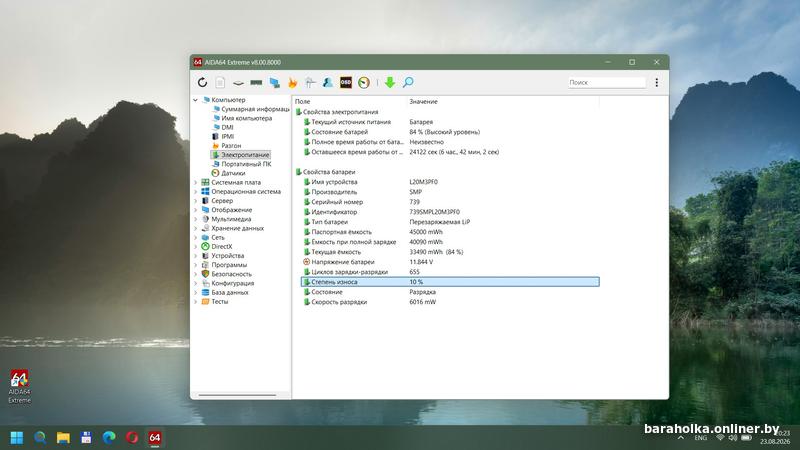This screenshot has width=800, height=450.
Task: Click the blue monitors diagnostics toolbar icon
Action: 274,82
